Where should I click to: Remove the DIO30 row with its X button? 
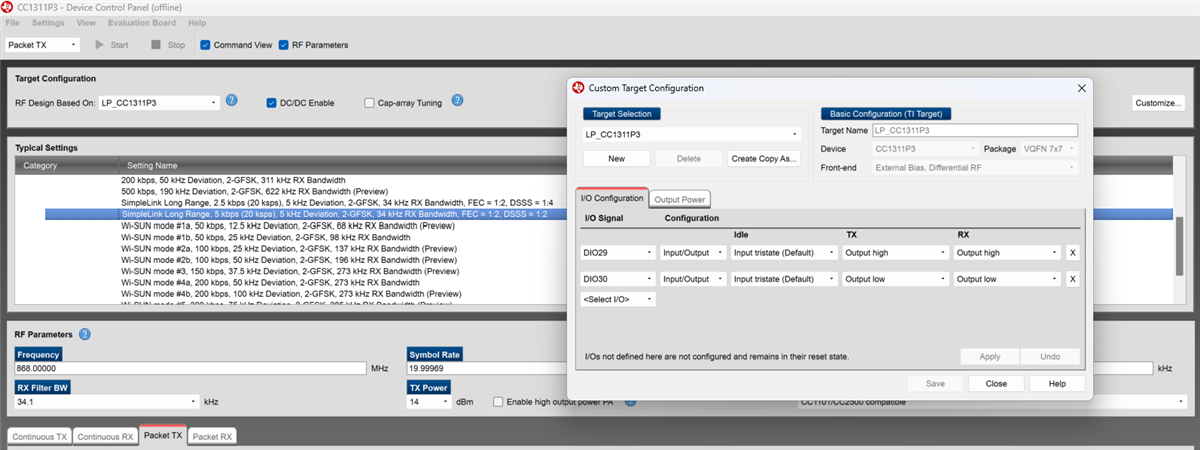(x=1072, y=279)
